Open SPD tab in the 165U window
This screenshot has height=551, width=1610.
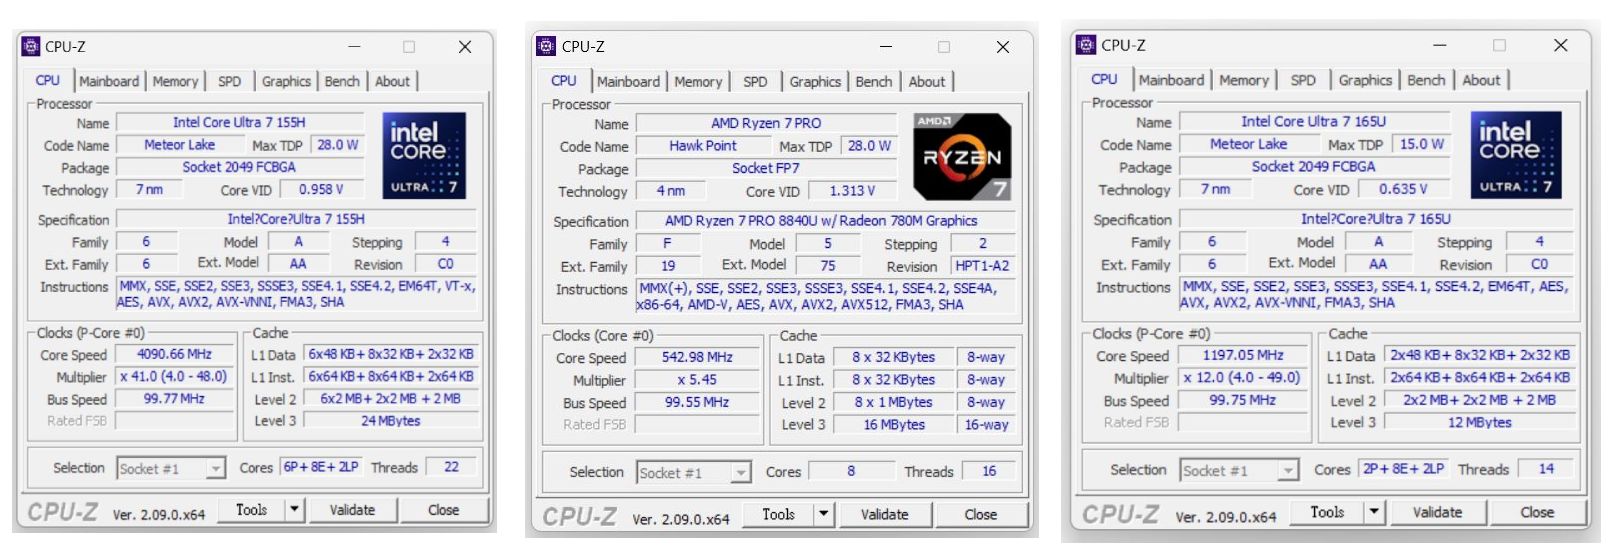1303,80
